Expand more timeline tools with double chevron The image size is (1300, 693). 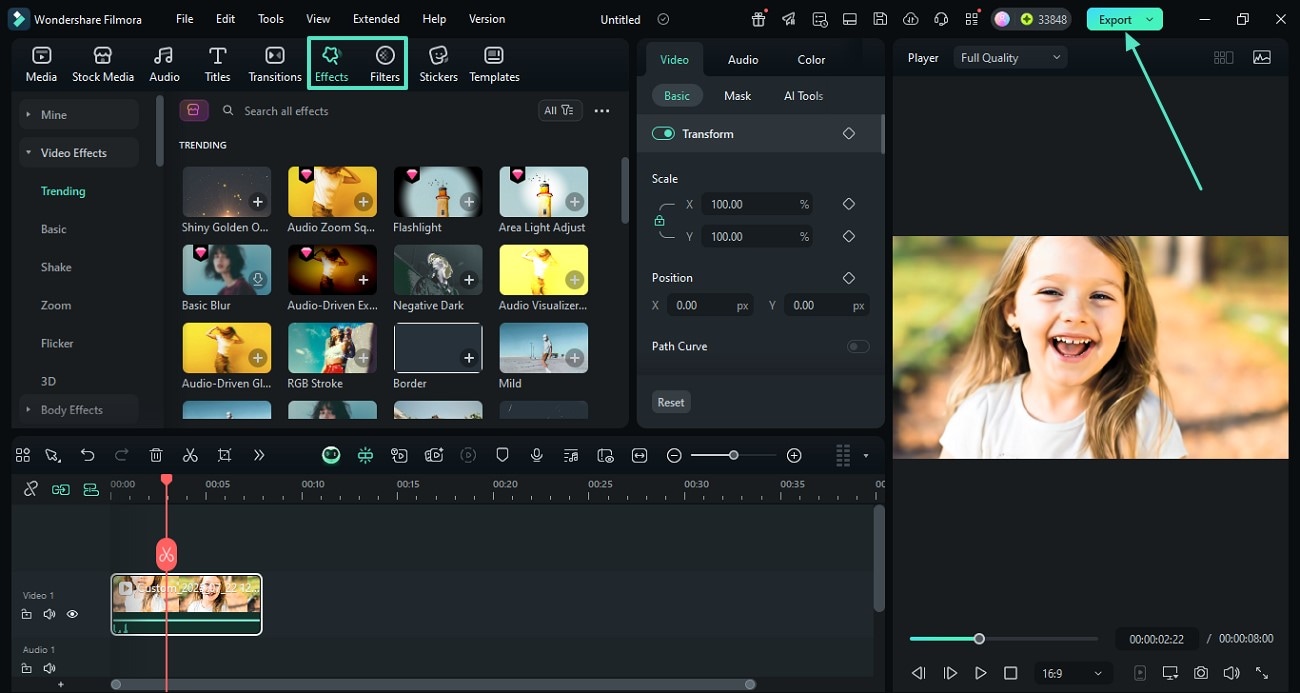coord(258,455)
